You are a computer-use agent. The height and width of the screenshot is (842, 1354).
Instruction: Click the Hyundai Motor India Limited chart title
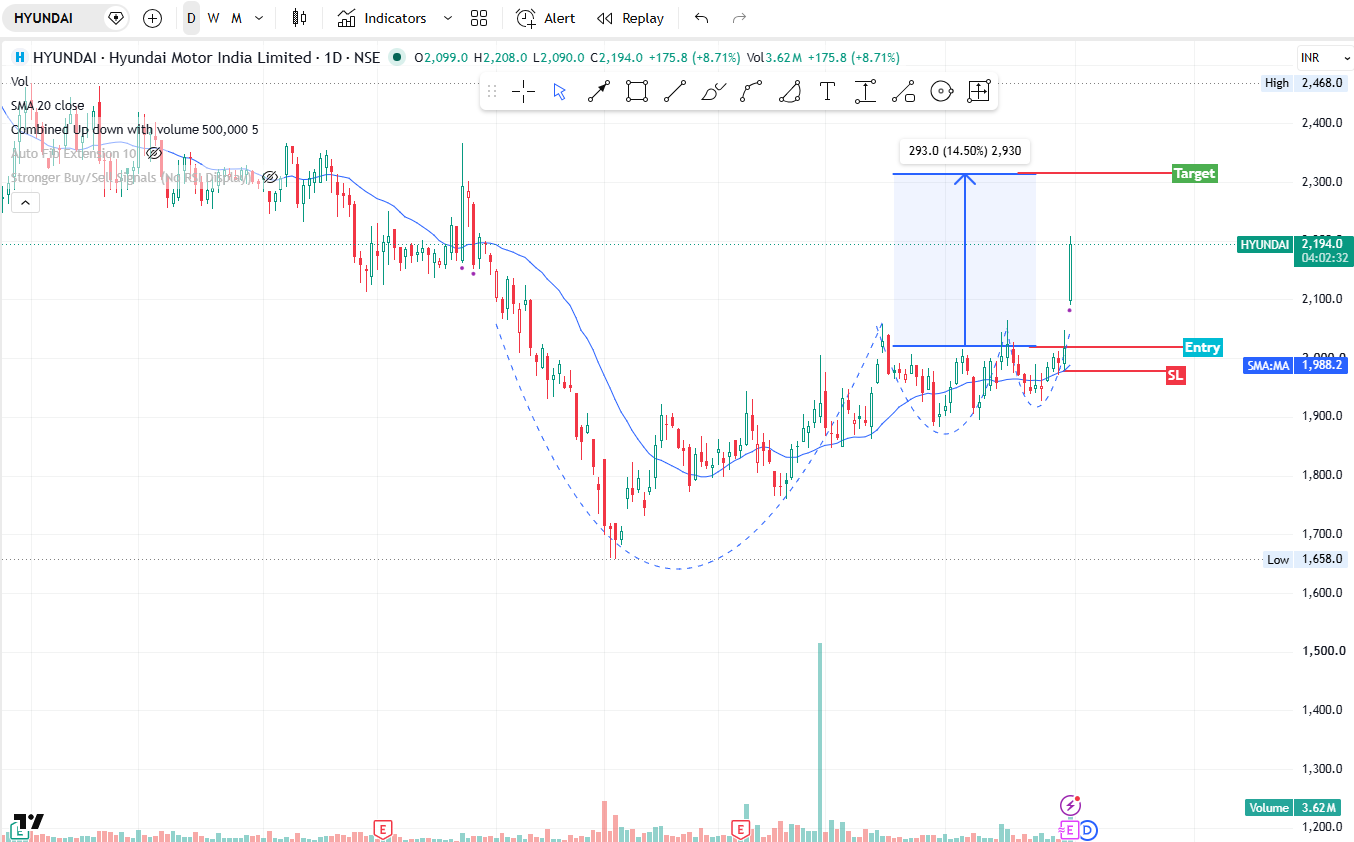coord(172,58)
